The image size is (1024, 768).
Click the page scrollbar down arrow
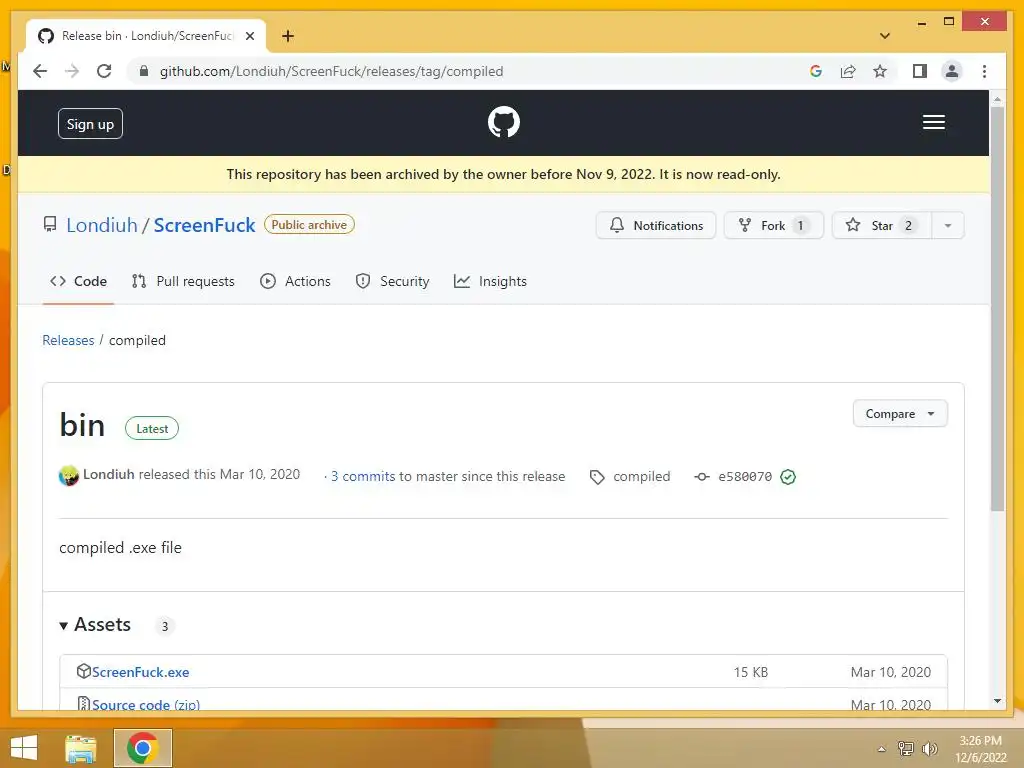pyautogui.click(x=997, y=701)
